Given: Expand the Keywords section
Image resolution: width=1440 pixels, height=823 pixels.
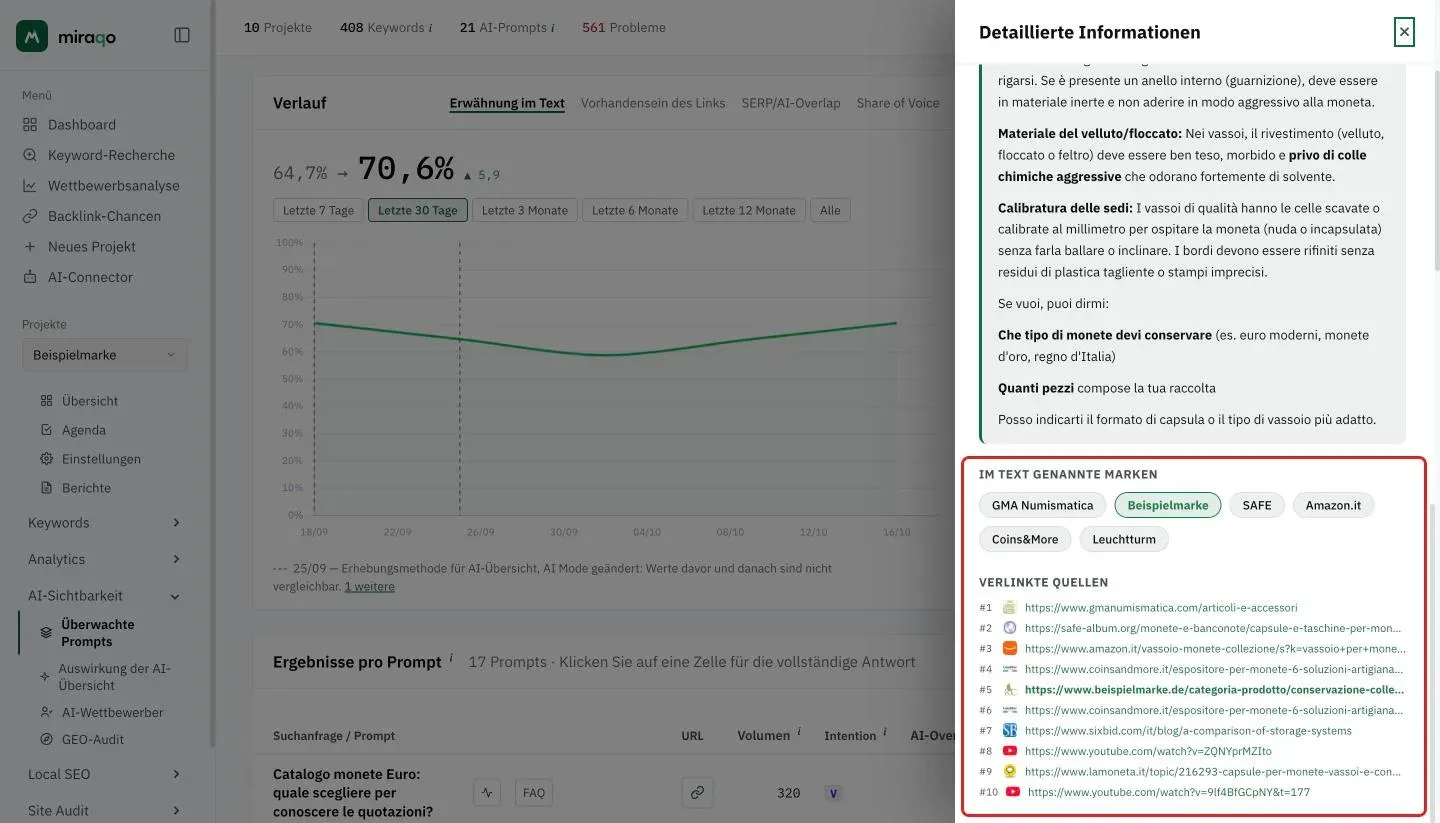Looking at the screenshot, I should [104, 523].
